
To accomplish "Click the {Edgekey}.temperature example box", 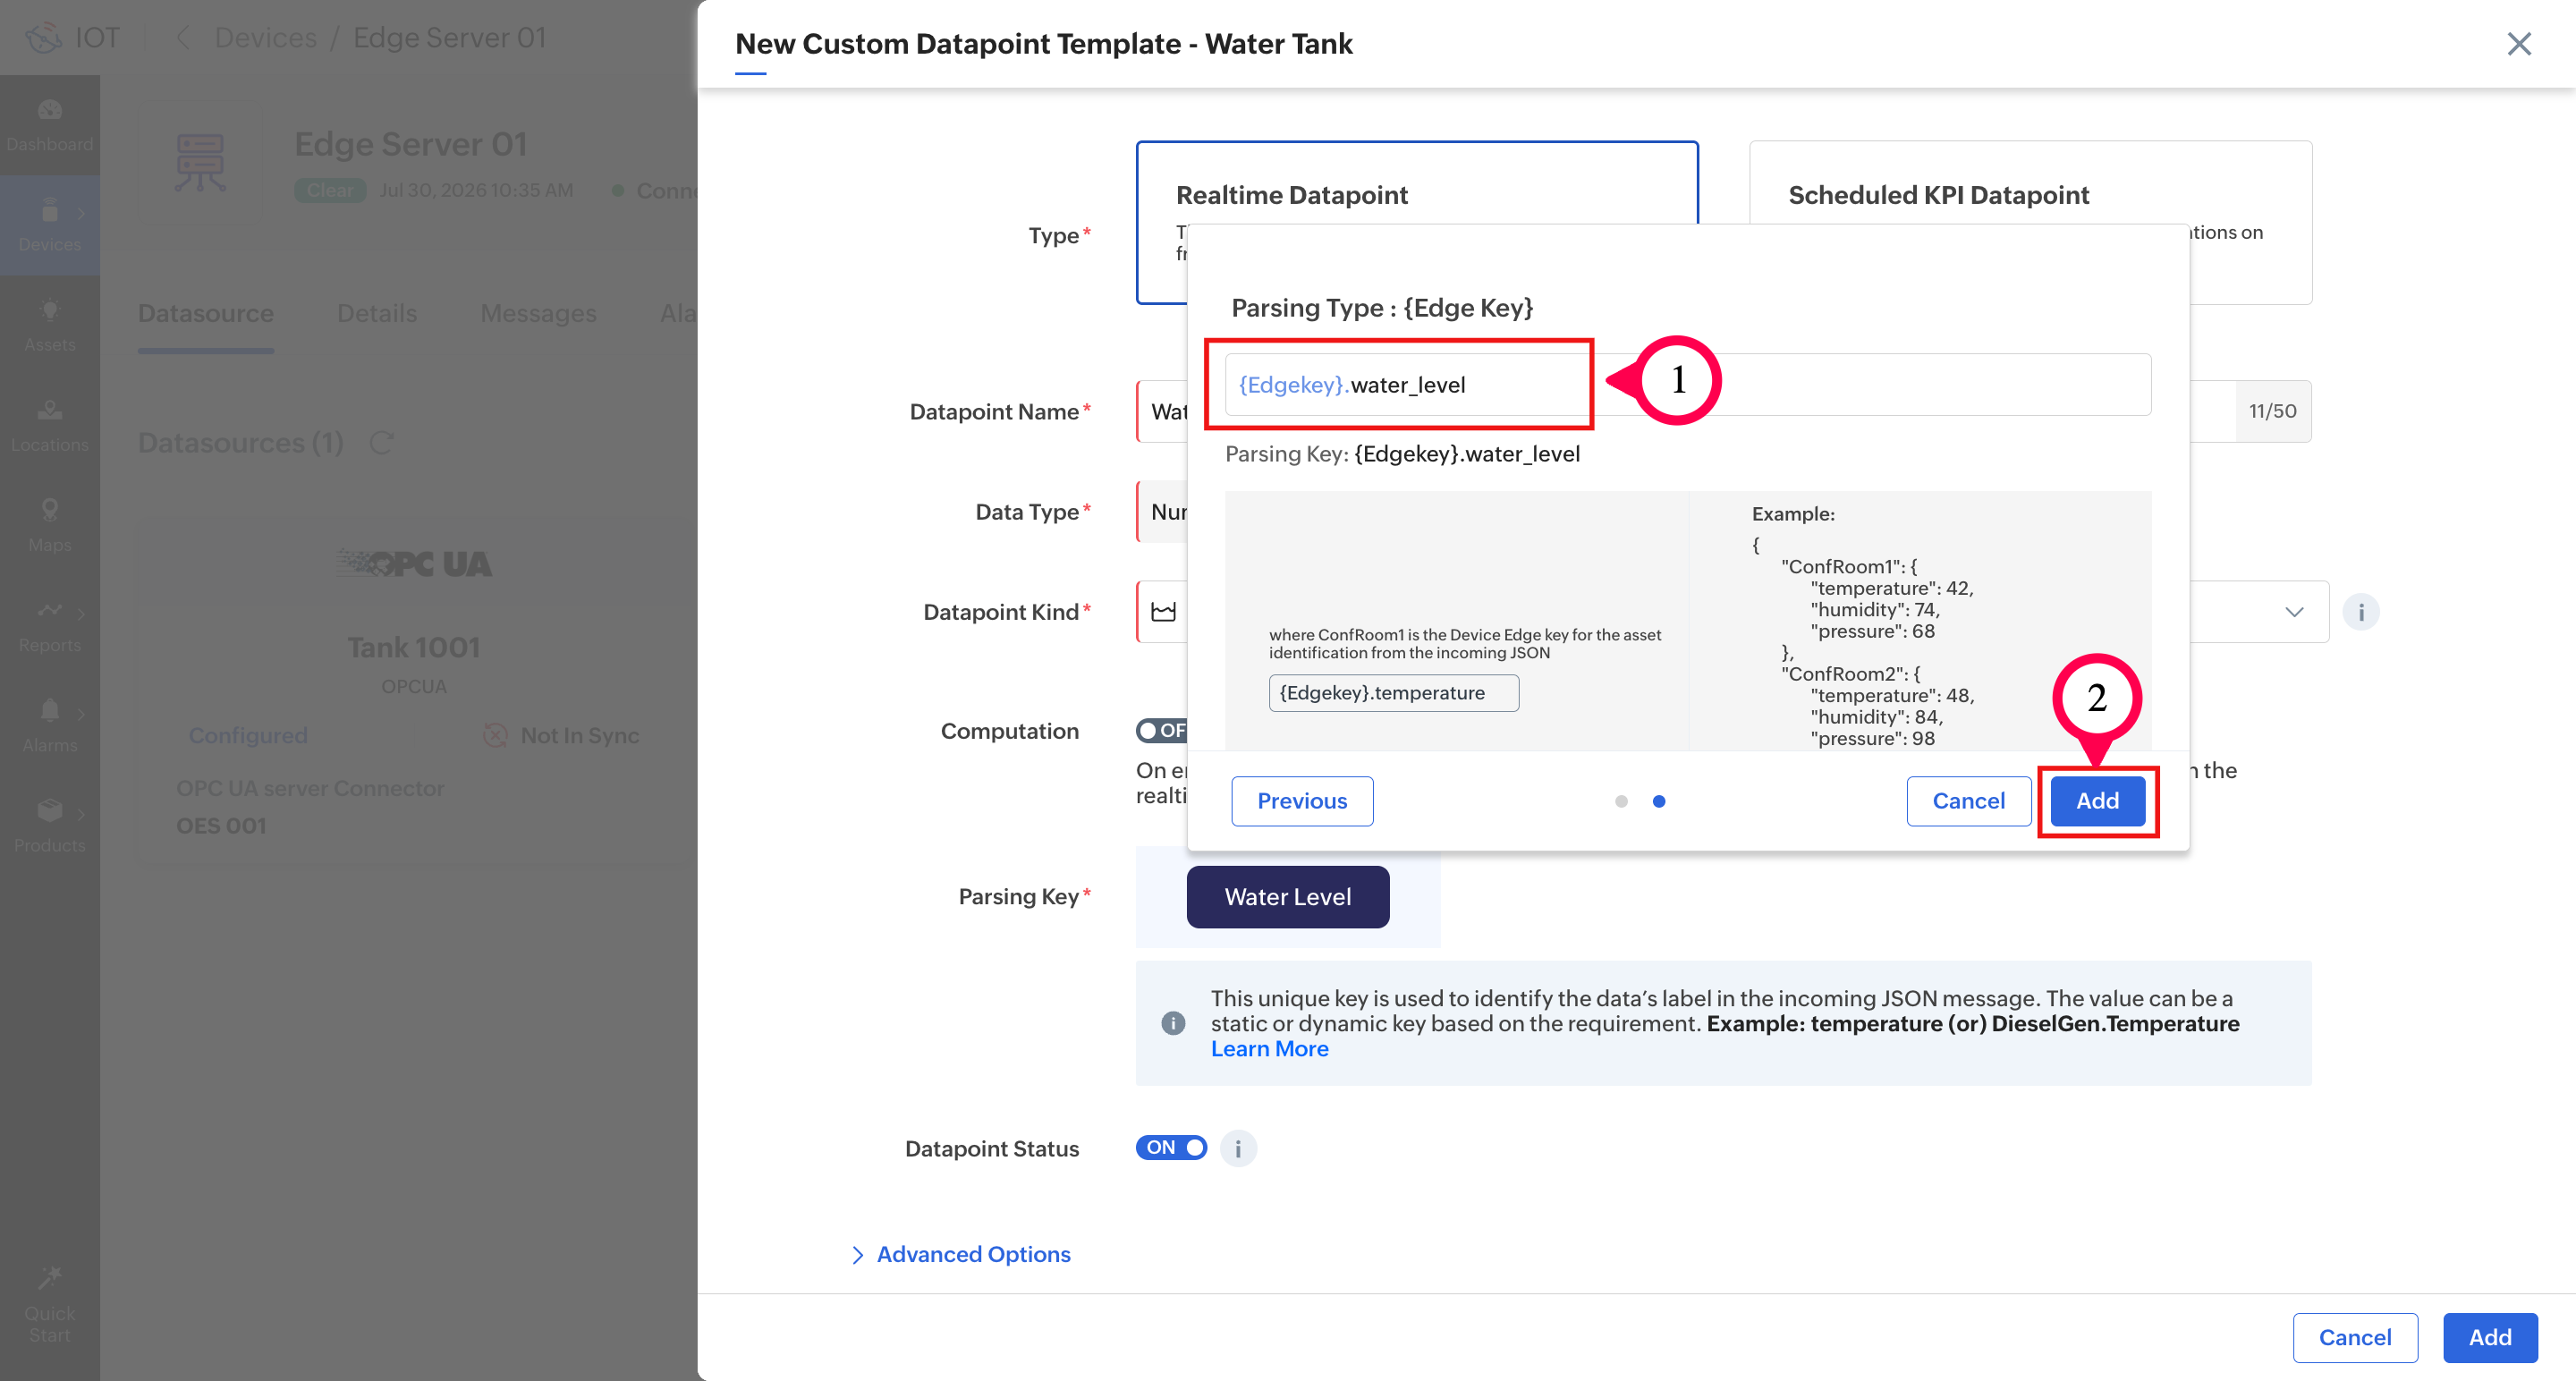I will click(x=1393, y=693).
